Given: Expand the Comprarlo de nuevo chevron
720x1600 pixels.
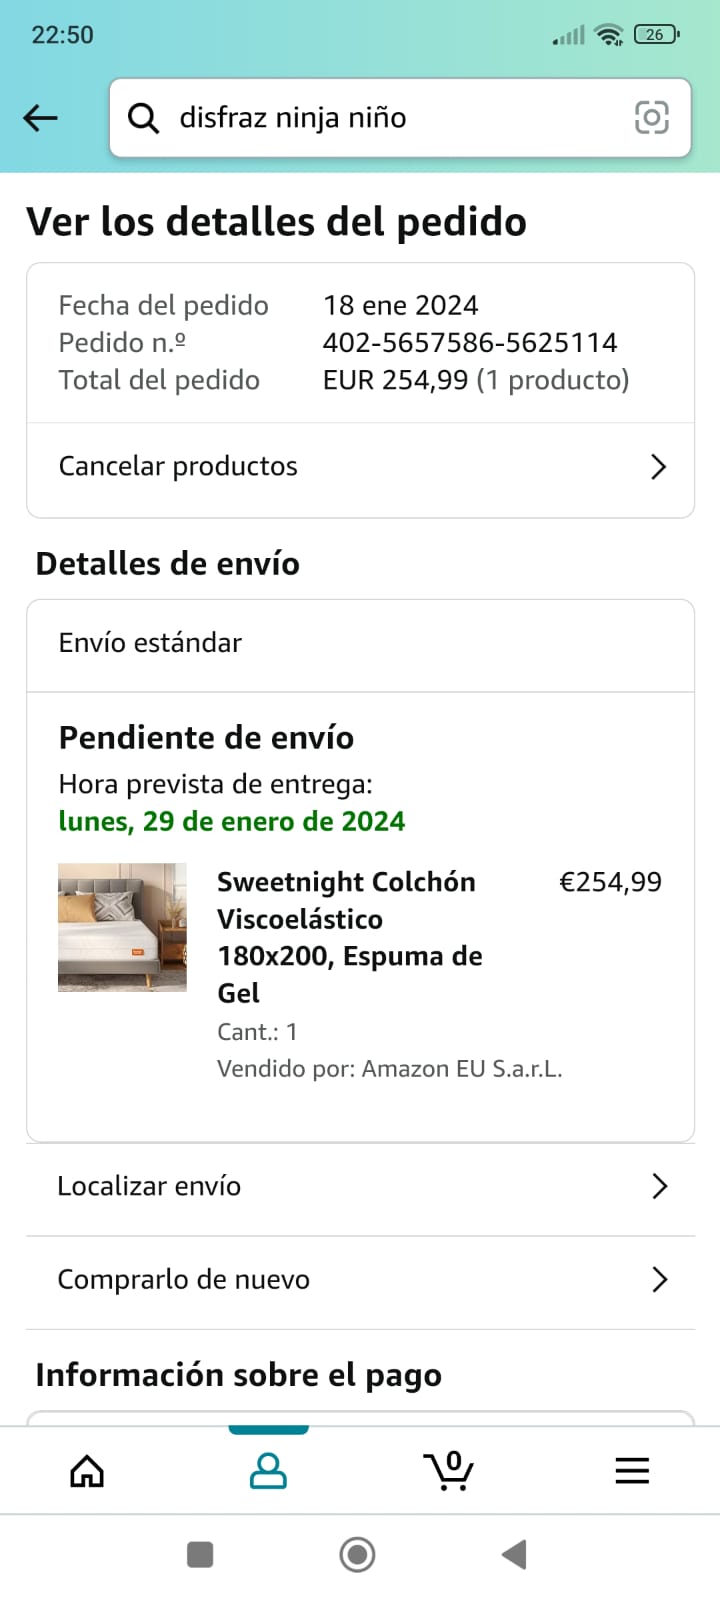Looking at the screenshot, I should tap(659, 1279).
